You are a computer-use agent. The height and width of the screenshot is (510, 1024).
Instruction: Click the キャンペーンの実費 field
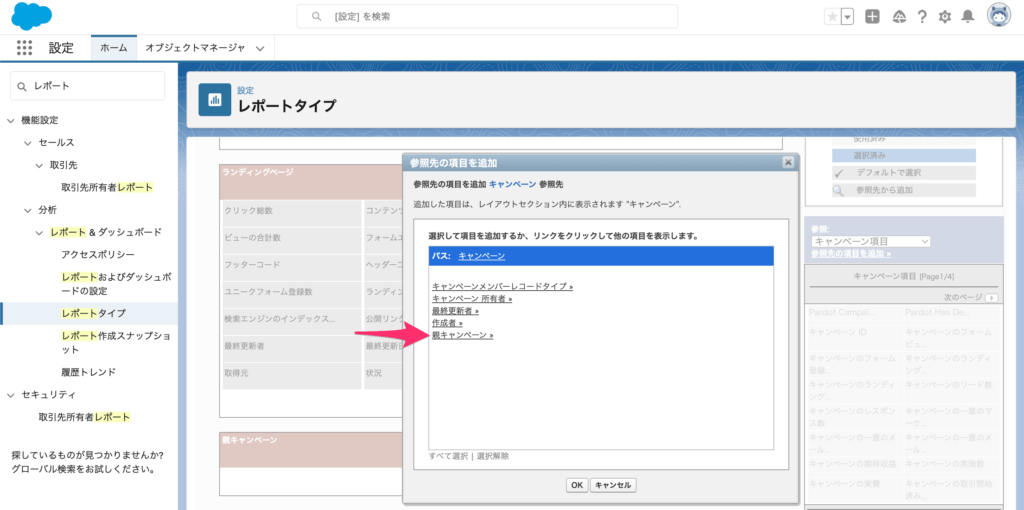pos(854,488)
